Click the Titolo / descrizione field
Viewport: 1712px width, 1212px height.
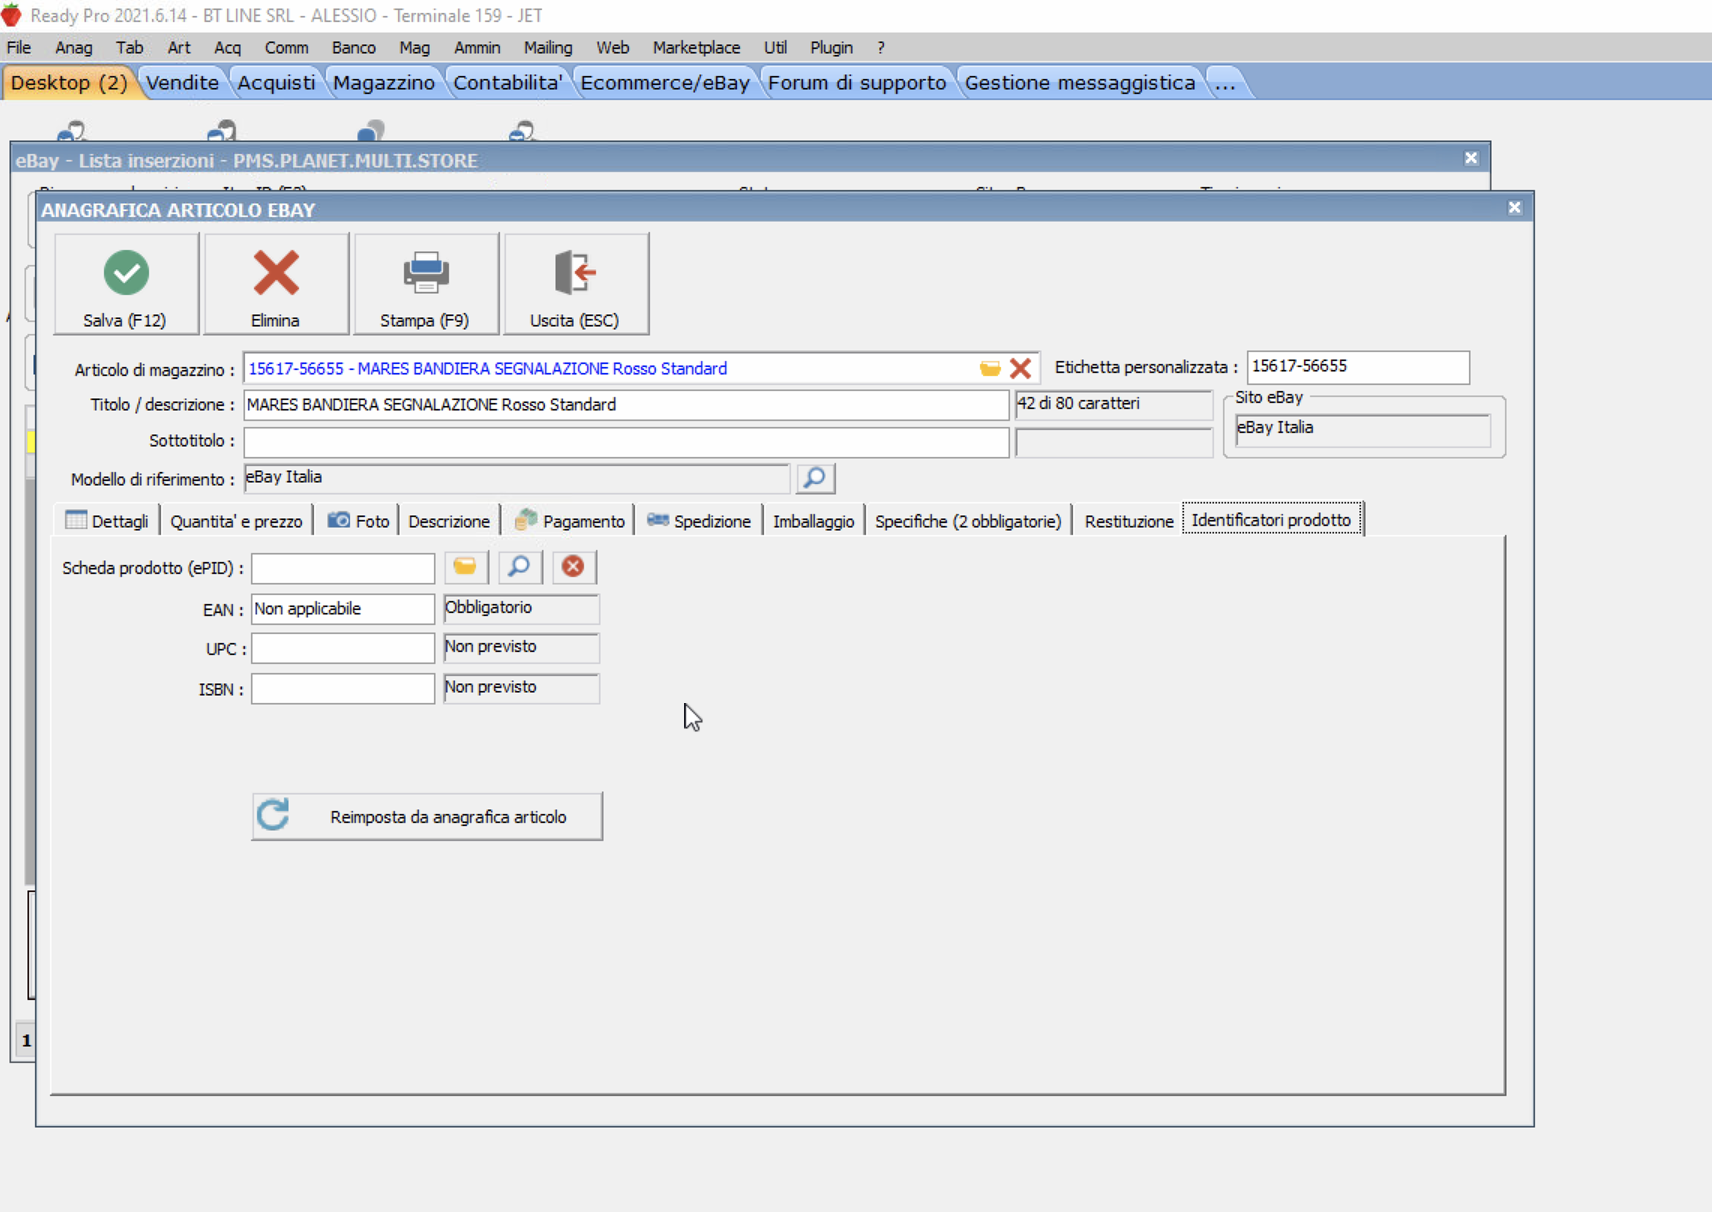point(626,405)
